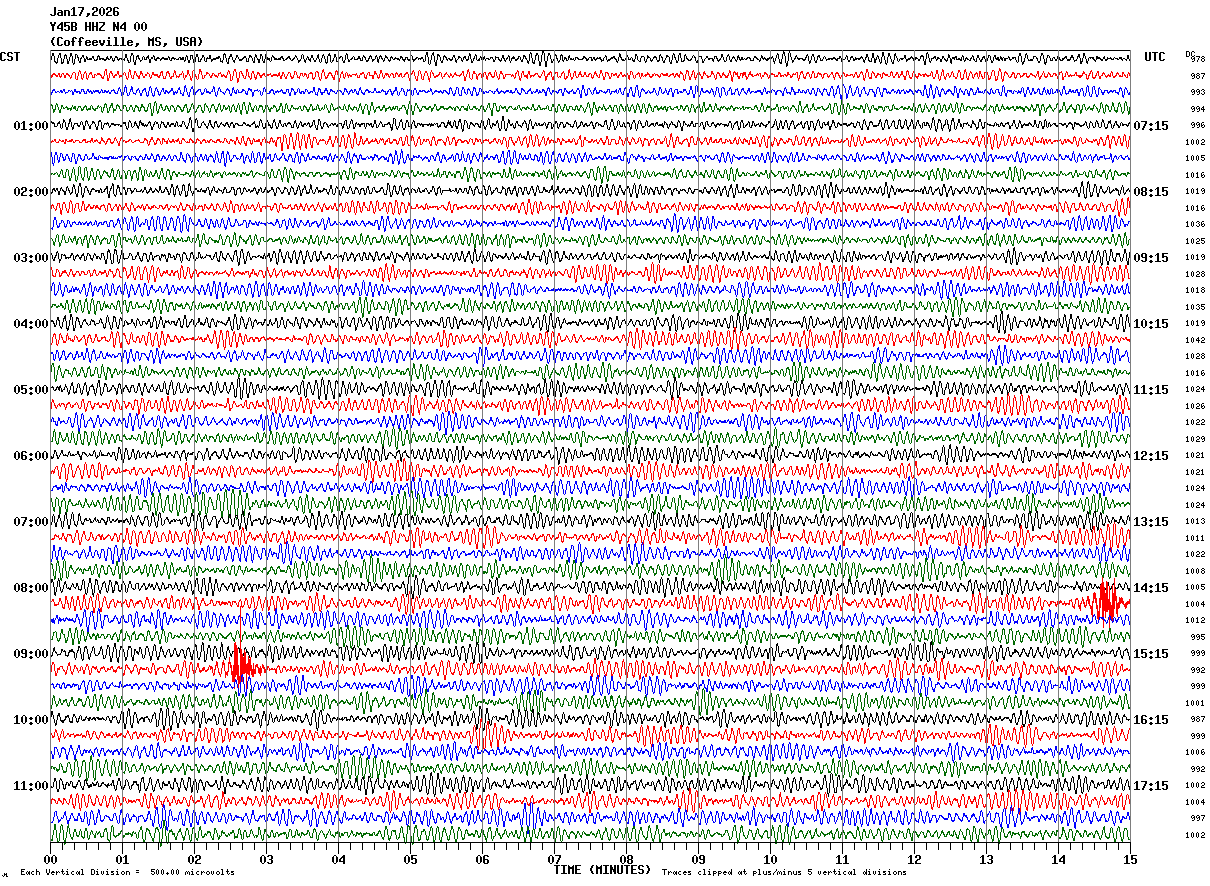
Task: Select the 09:00 CST time label
Action: (x=31, y=654)
